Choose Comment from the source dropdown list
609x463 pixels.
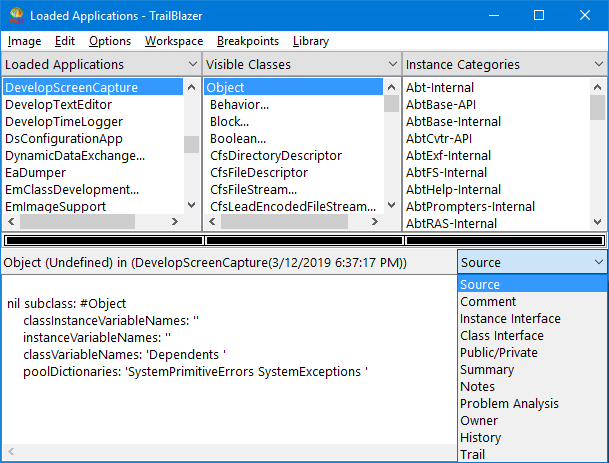pos(488,302)
